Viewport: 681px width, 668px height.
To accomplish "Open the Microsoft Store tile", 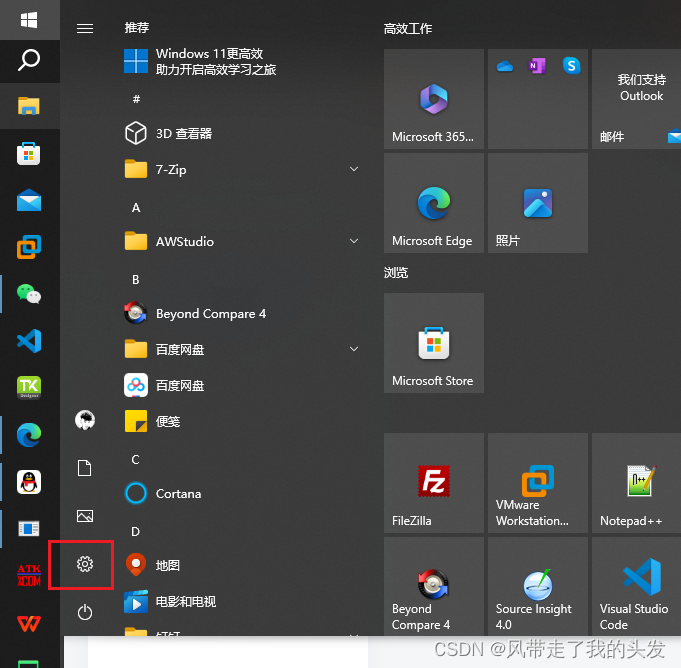I will tap(434, 343).
